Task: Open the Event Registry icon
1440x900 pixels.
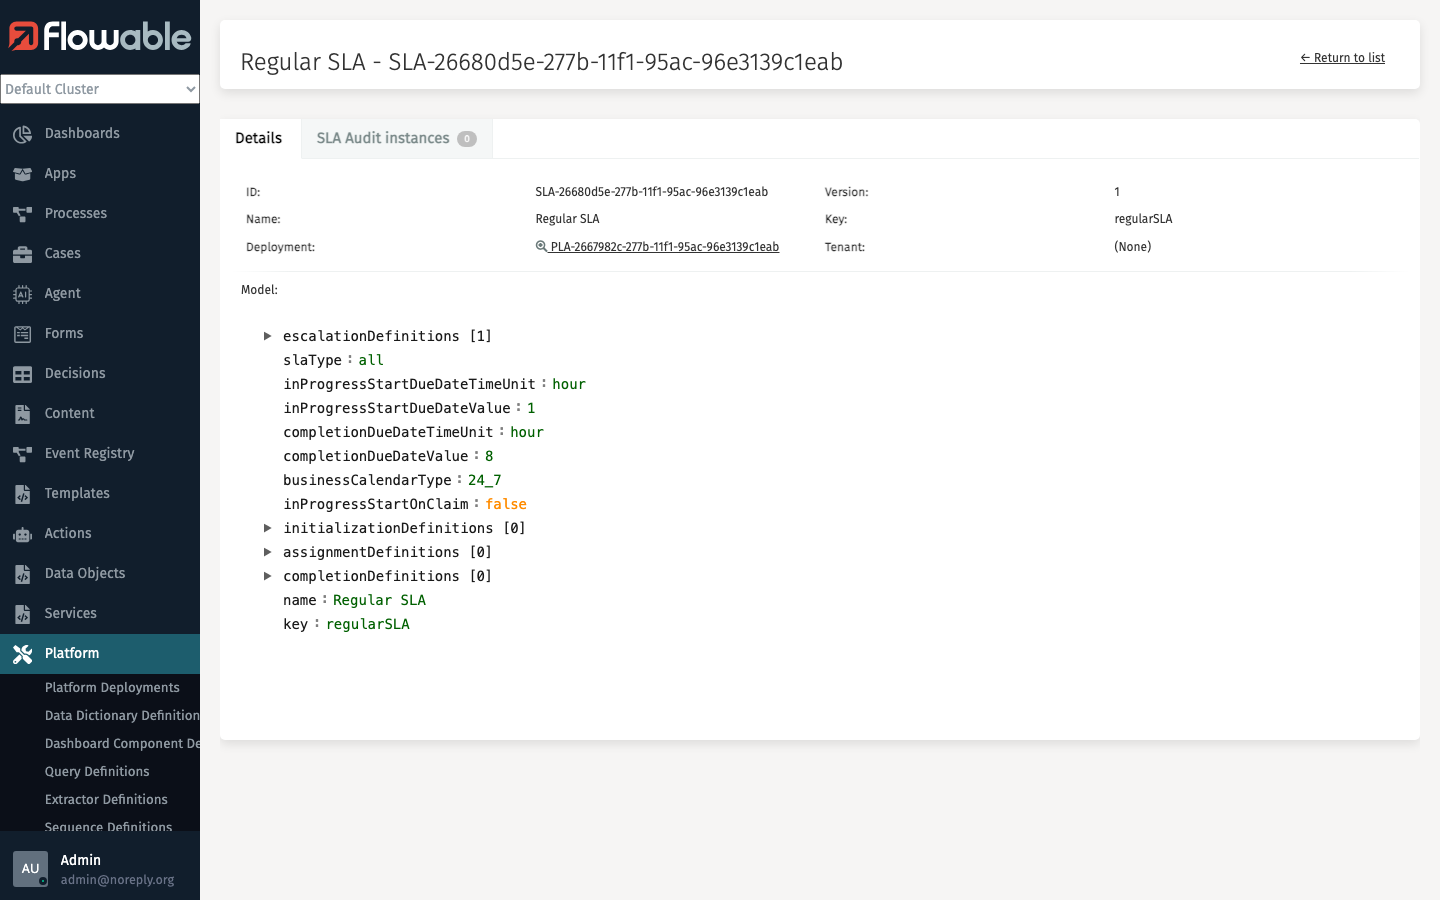Action: click(x=22, y=453)
